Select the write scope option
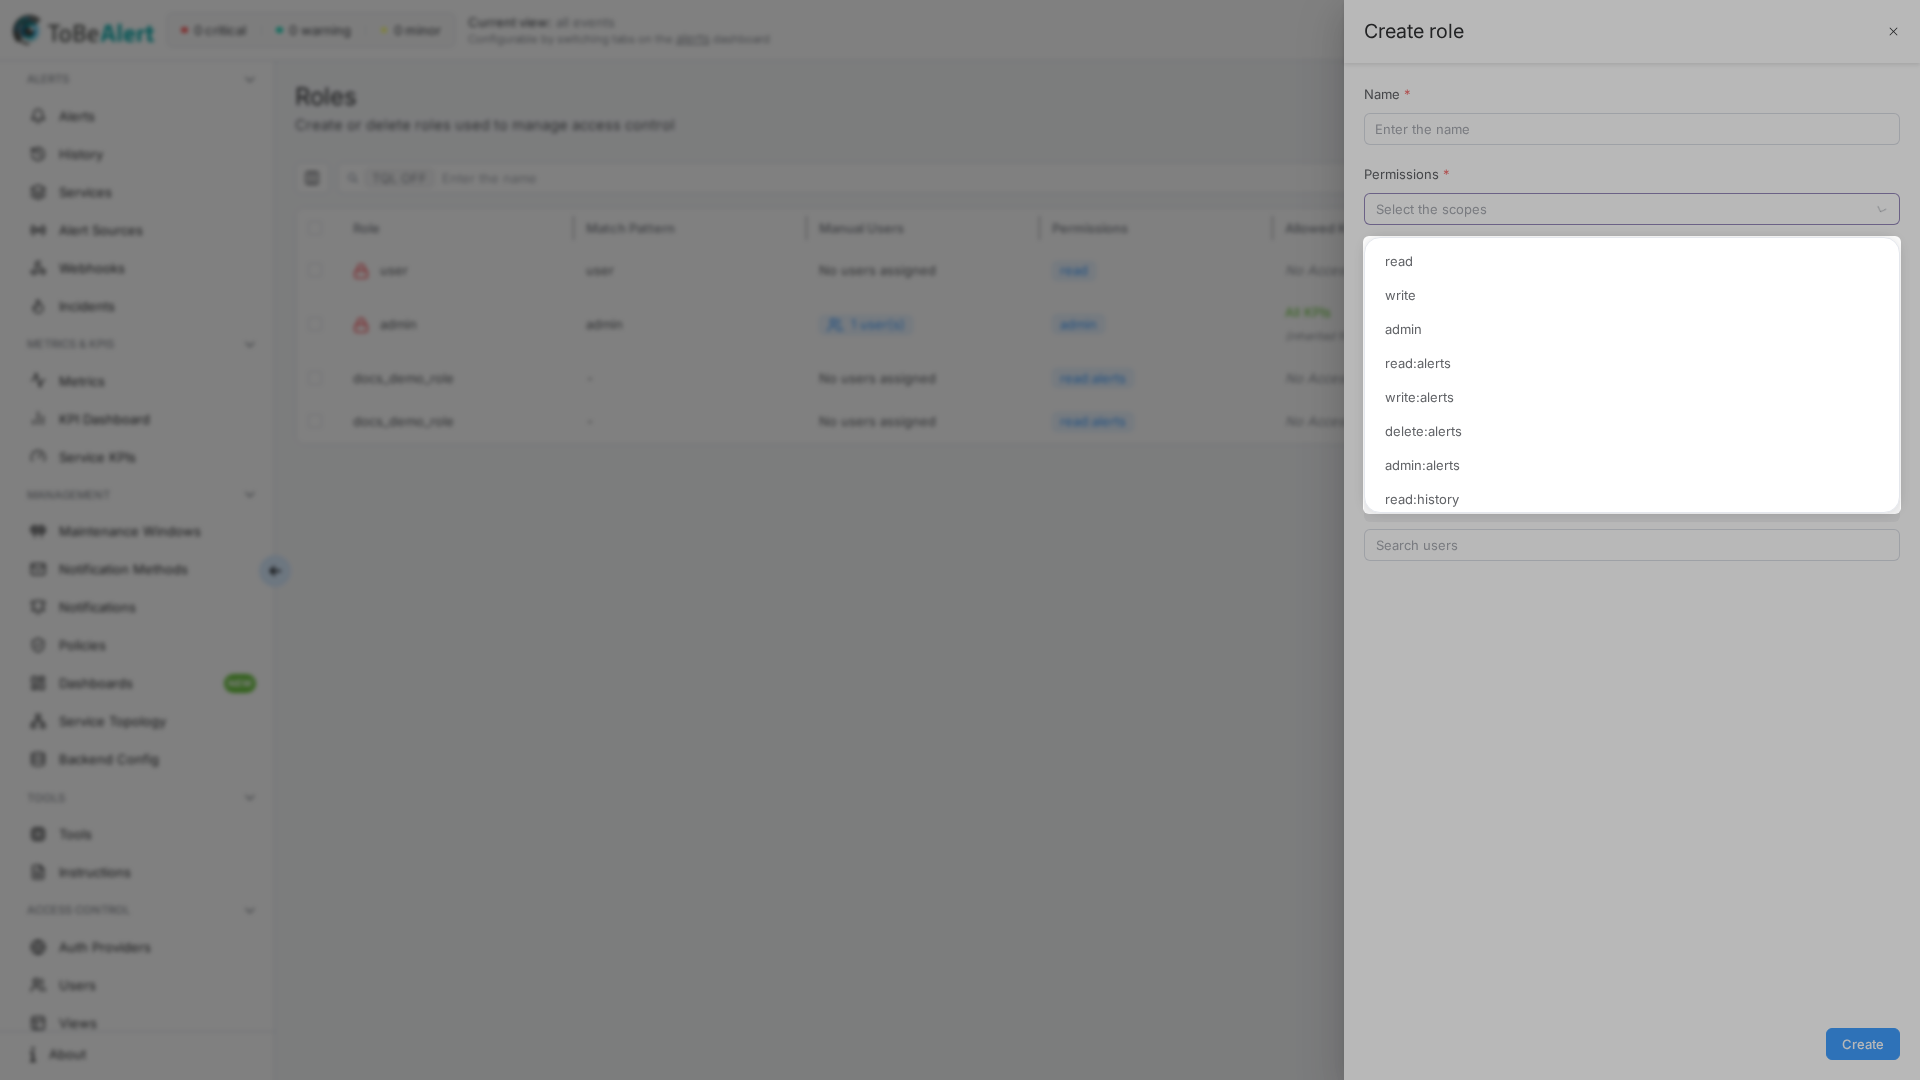 click(1631, 295)
